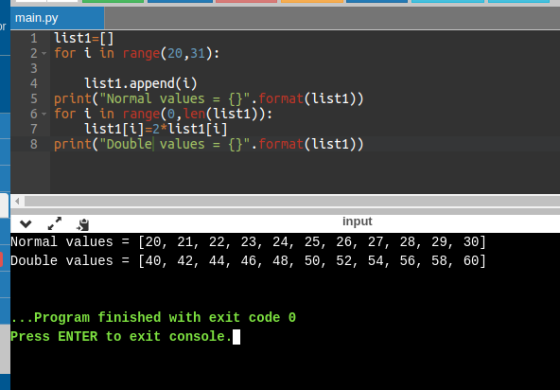Collapse the for loop at line 2

point(44,53)
